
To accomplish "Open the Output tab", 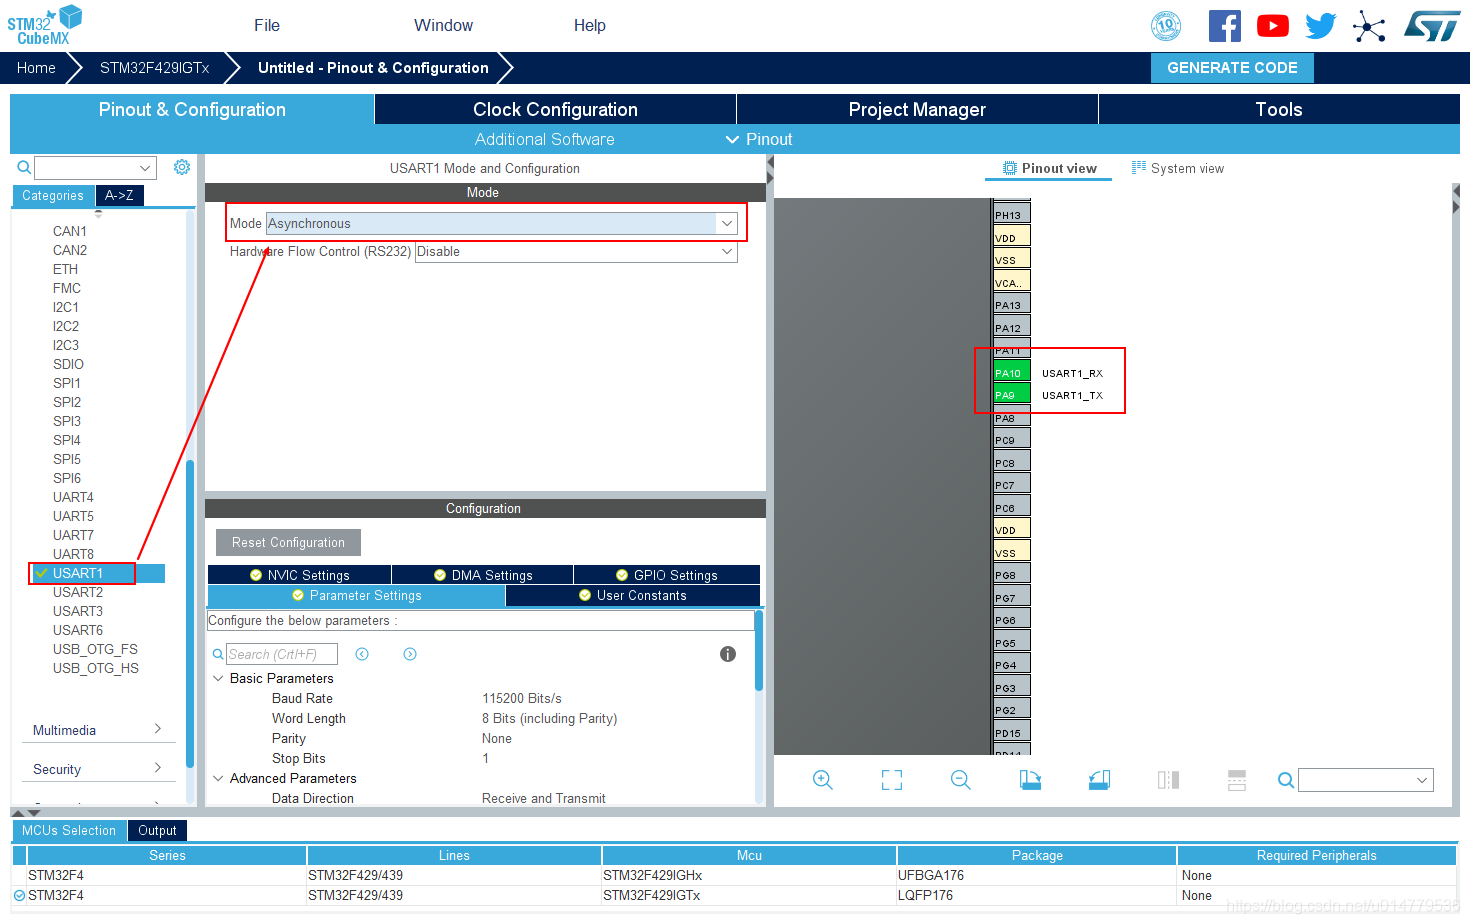I will (157, 830).
